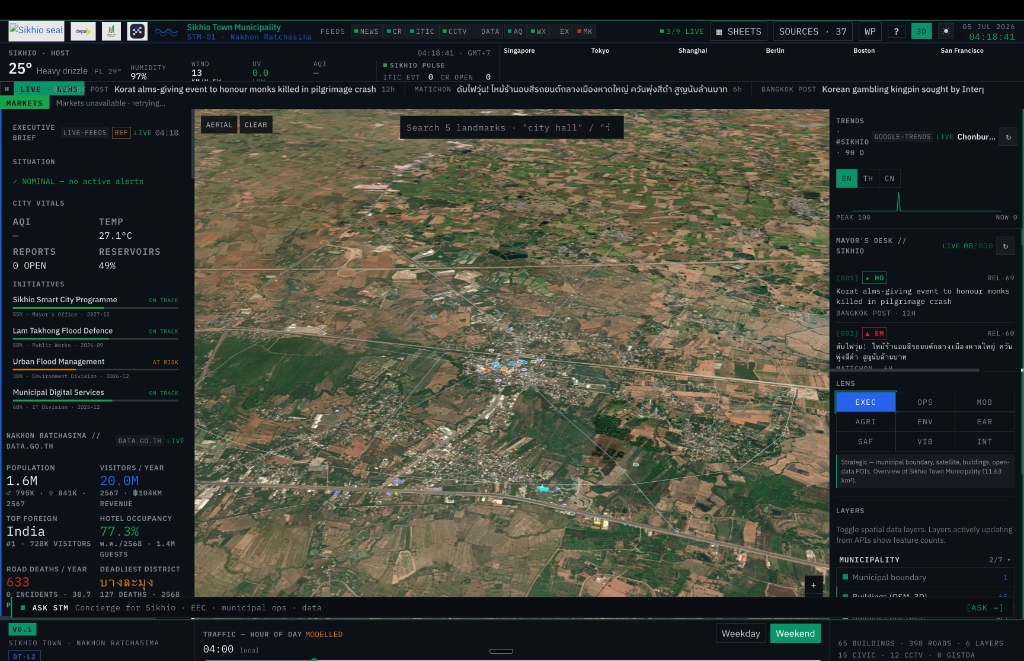Focus the landmarks search field

pos(511,127)
